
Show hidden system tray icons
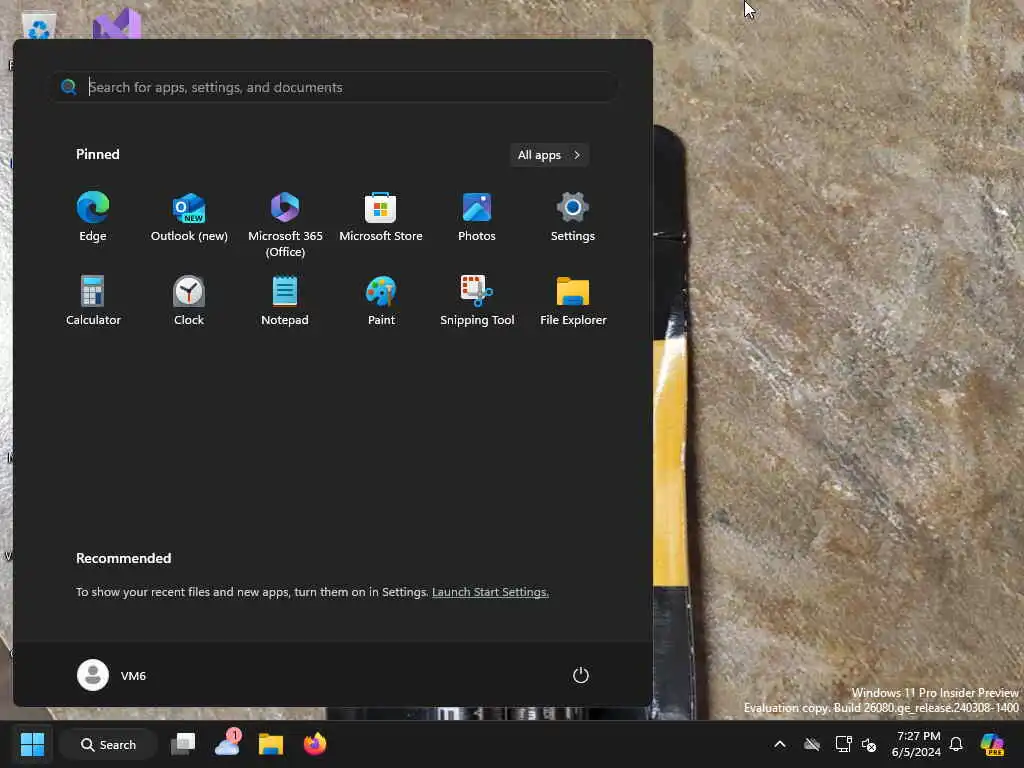coord(780,744)
